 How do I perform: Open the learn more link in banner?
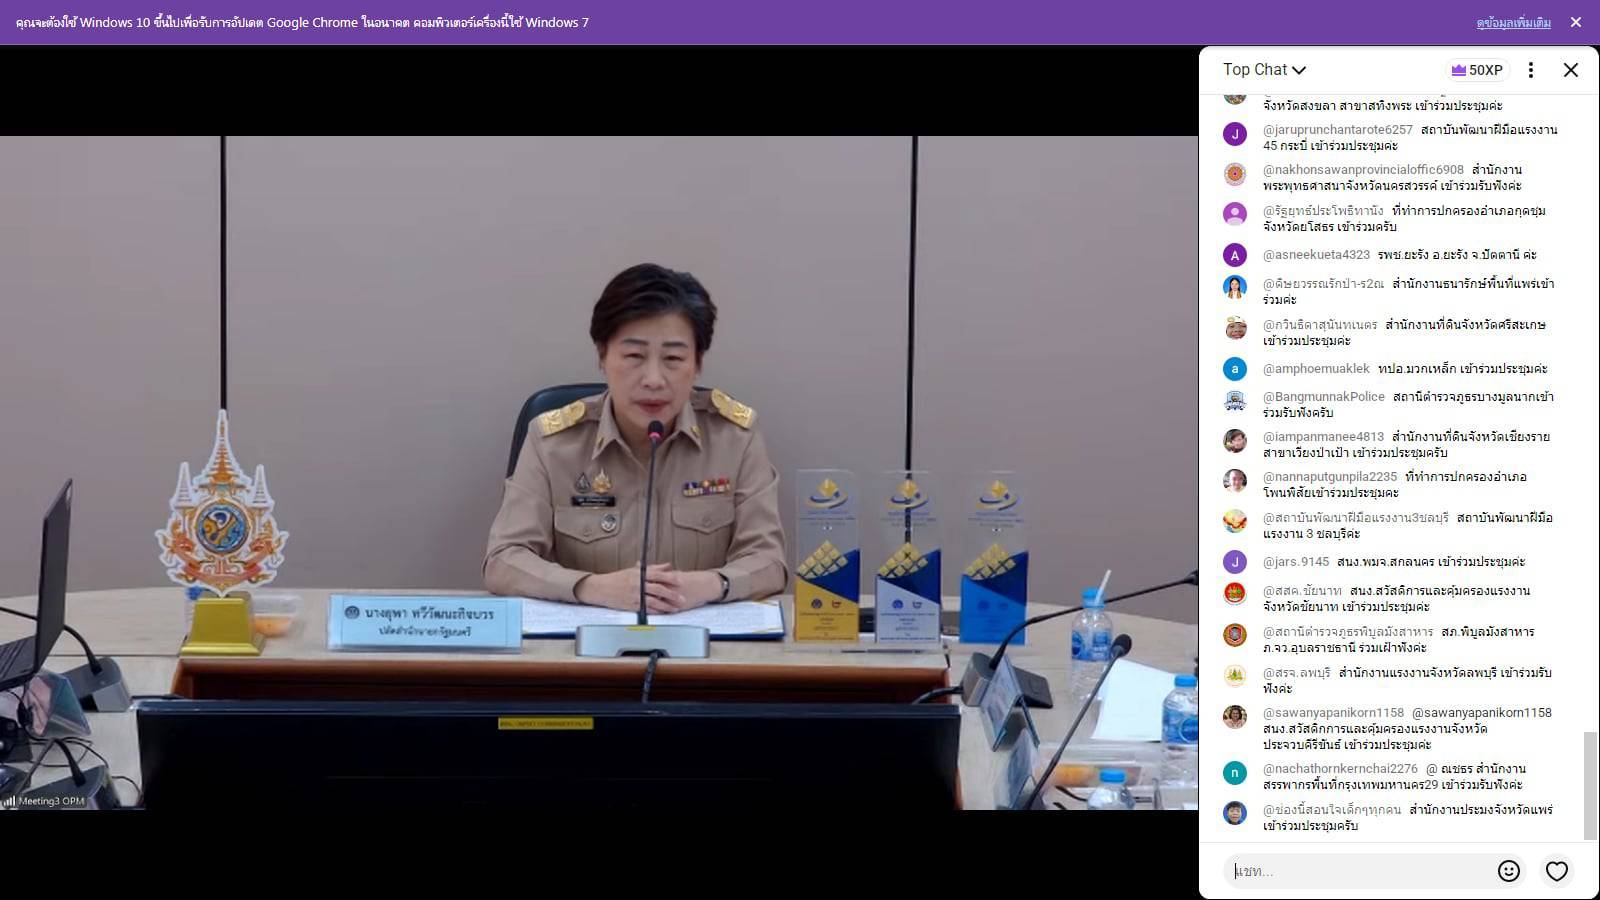(x=1513, y=22)
